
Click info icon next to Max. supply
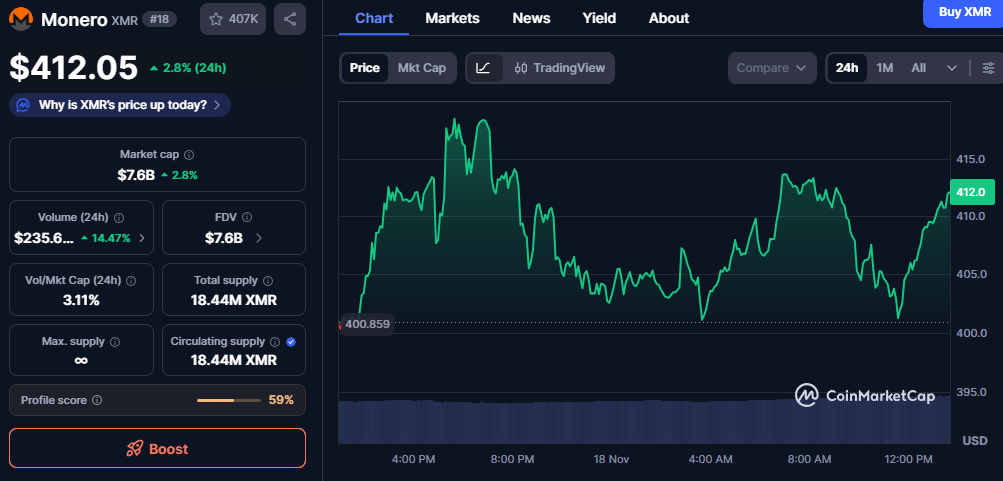115,342
